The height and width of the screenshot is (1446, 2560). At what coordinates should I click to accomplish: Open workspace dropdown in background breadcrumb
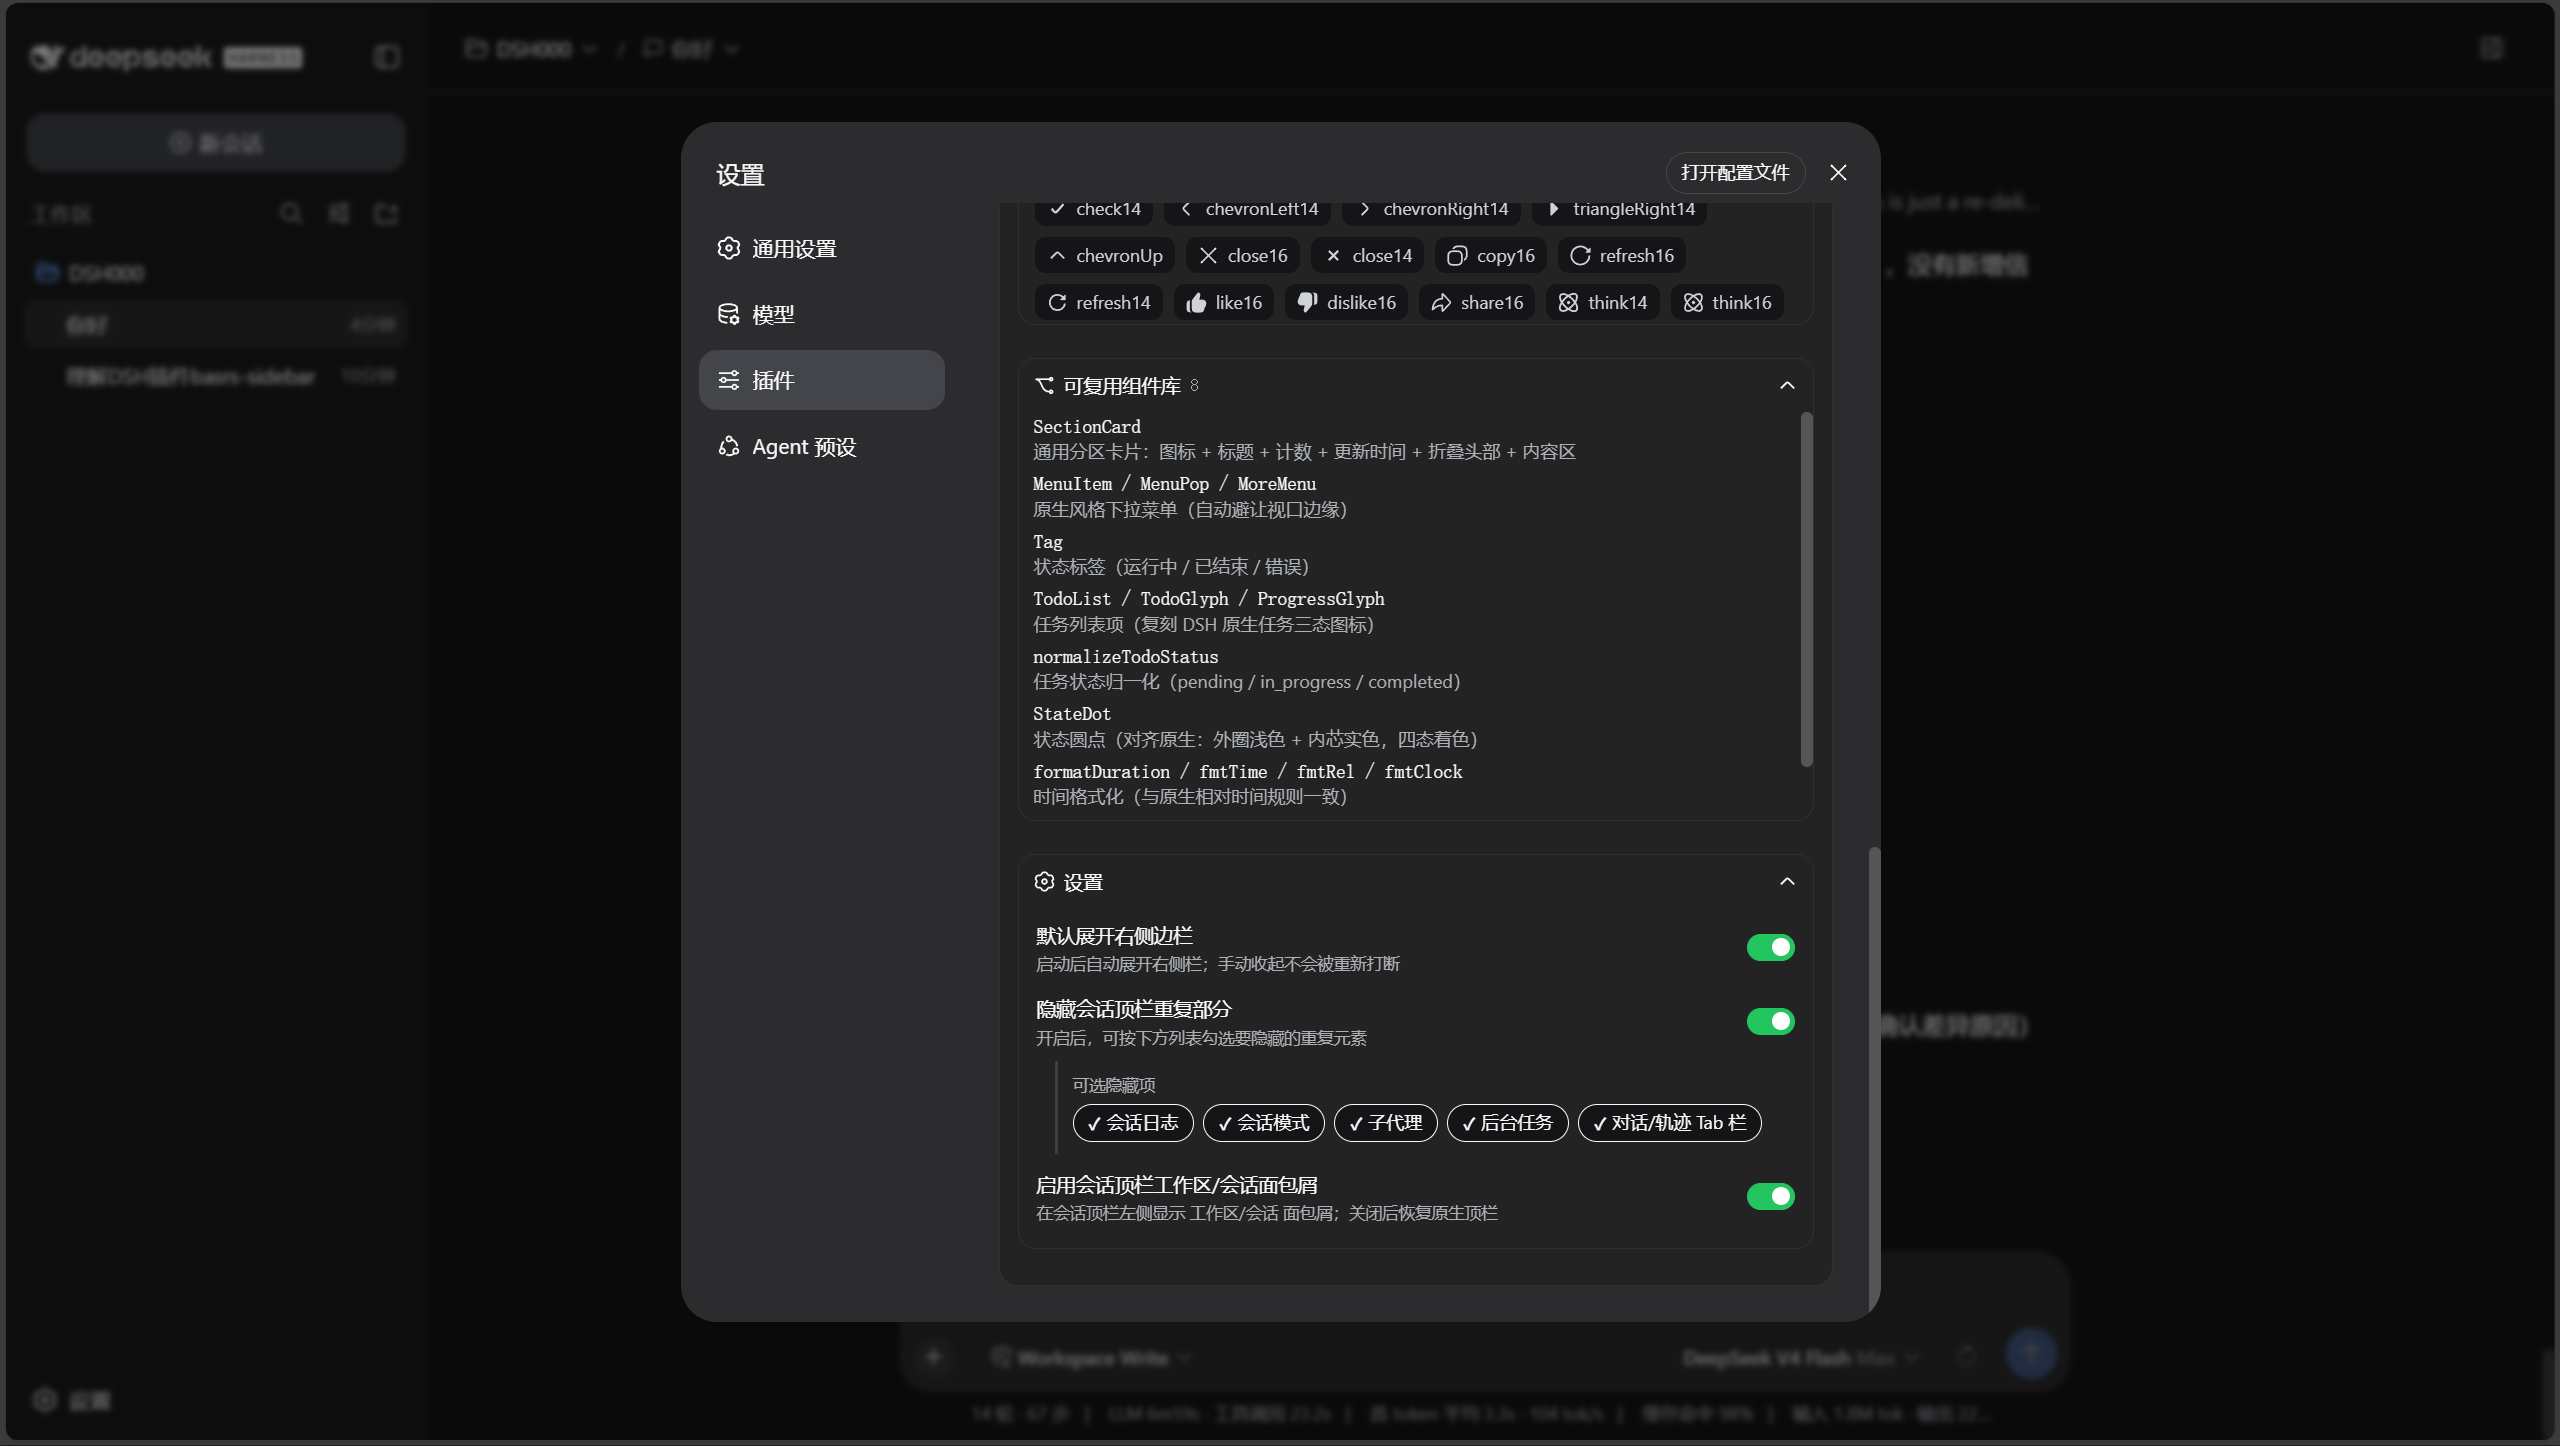[532, 49]
